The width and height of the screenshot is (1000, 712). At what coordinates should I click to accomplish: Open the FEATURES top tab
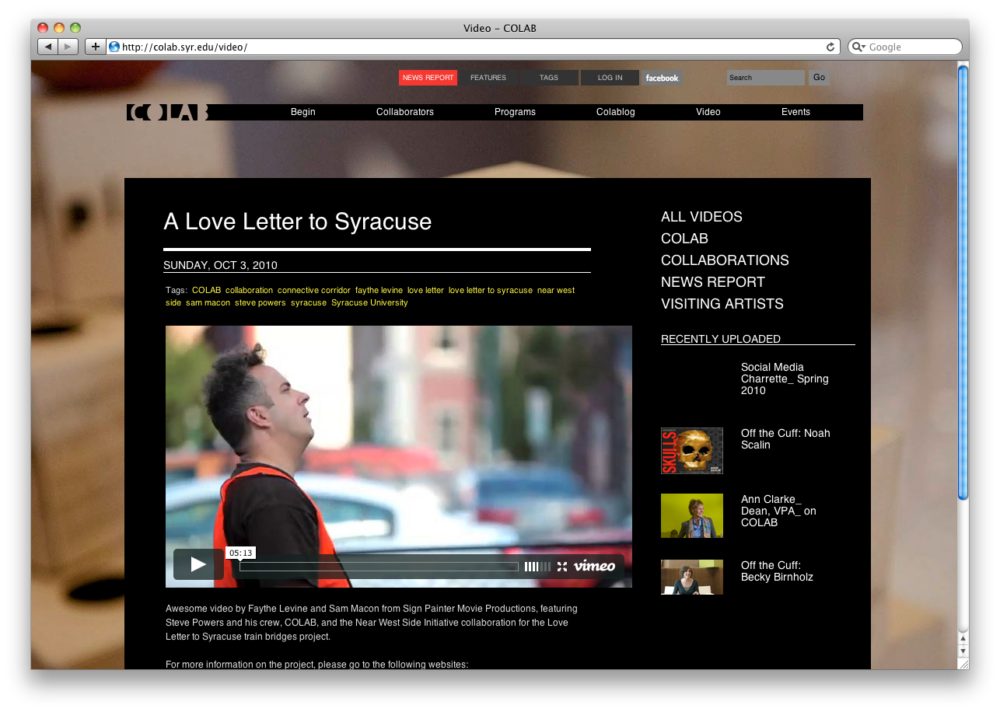[x=488, y=78]
